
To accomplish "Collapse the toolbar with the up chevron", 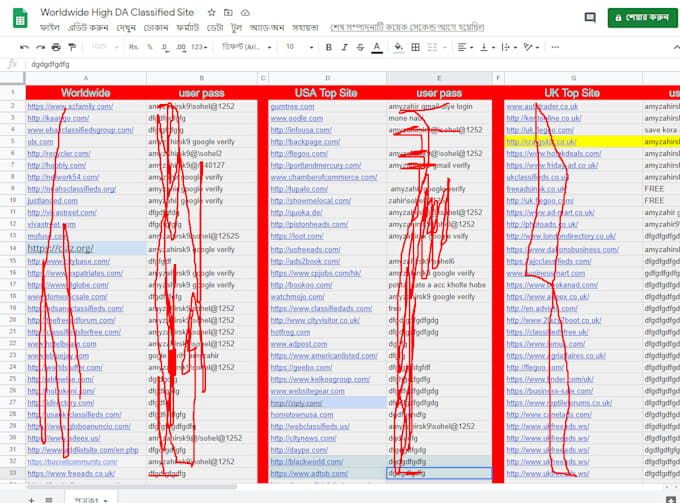I will (676, 47).
